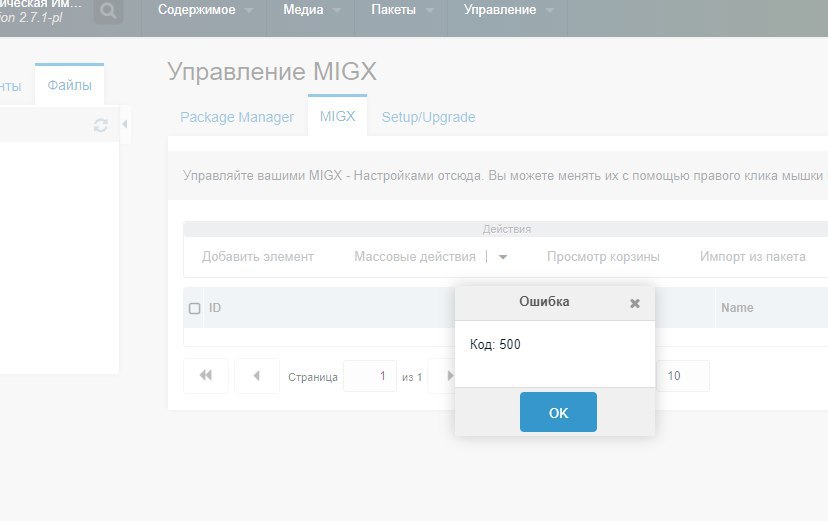Open the Управление menu
Viewport: 828px width, 521px height.
point(508,10)
